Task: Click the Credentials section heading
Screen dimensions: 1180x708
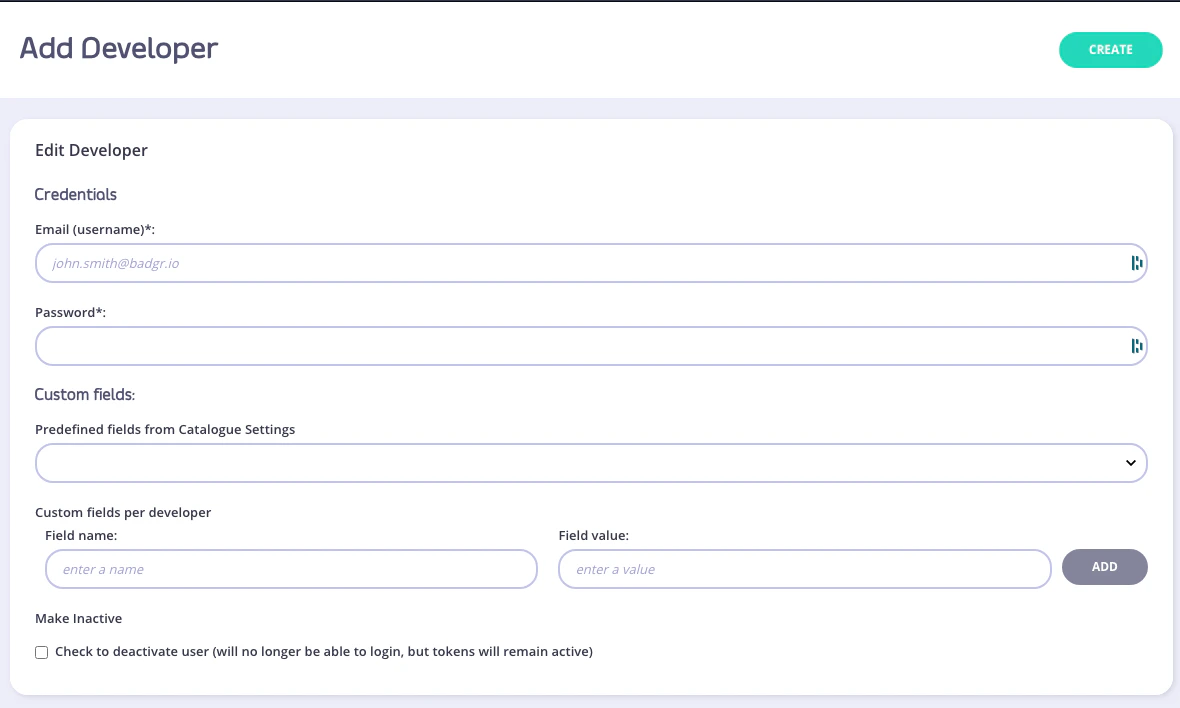Action: click(x=76, y=194)
